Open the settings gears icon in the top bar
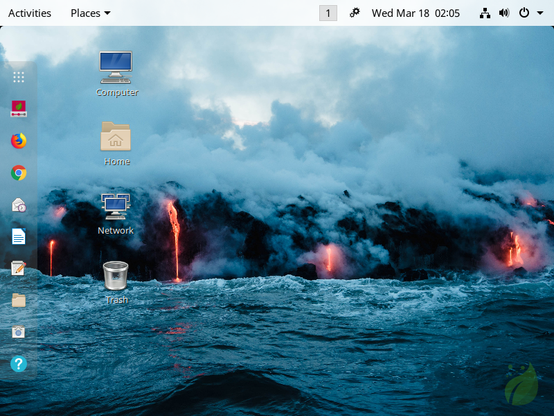 click(x=354, y=13)
